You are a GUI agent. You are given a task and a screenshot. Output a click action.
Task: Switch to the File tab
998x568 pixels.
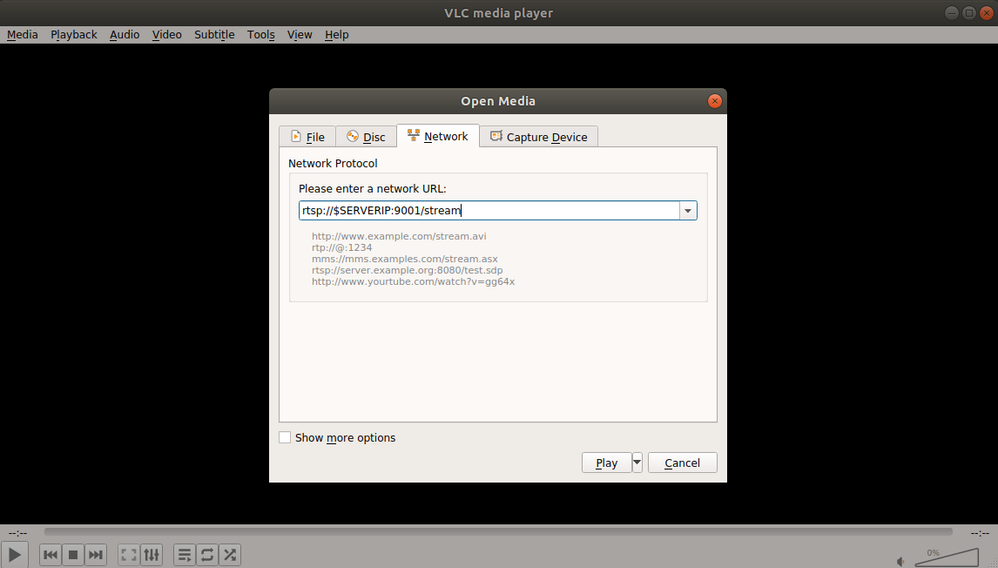pyautogui.click(x=307, y=137)
